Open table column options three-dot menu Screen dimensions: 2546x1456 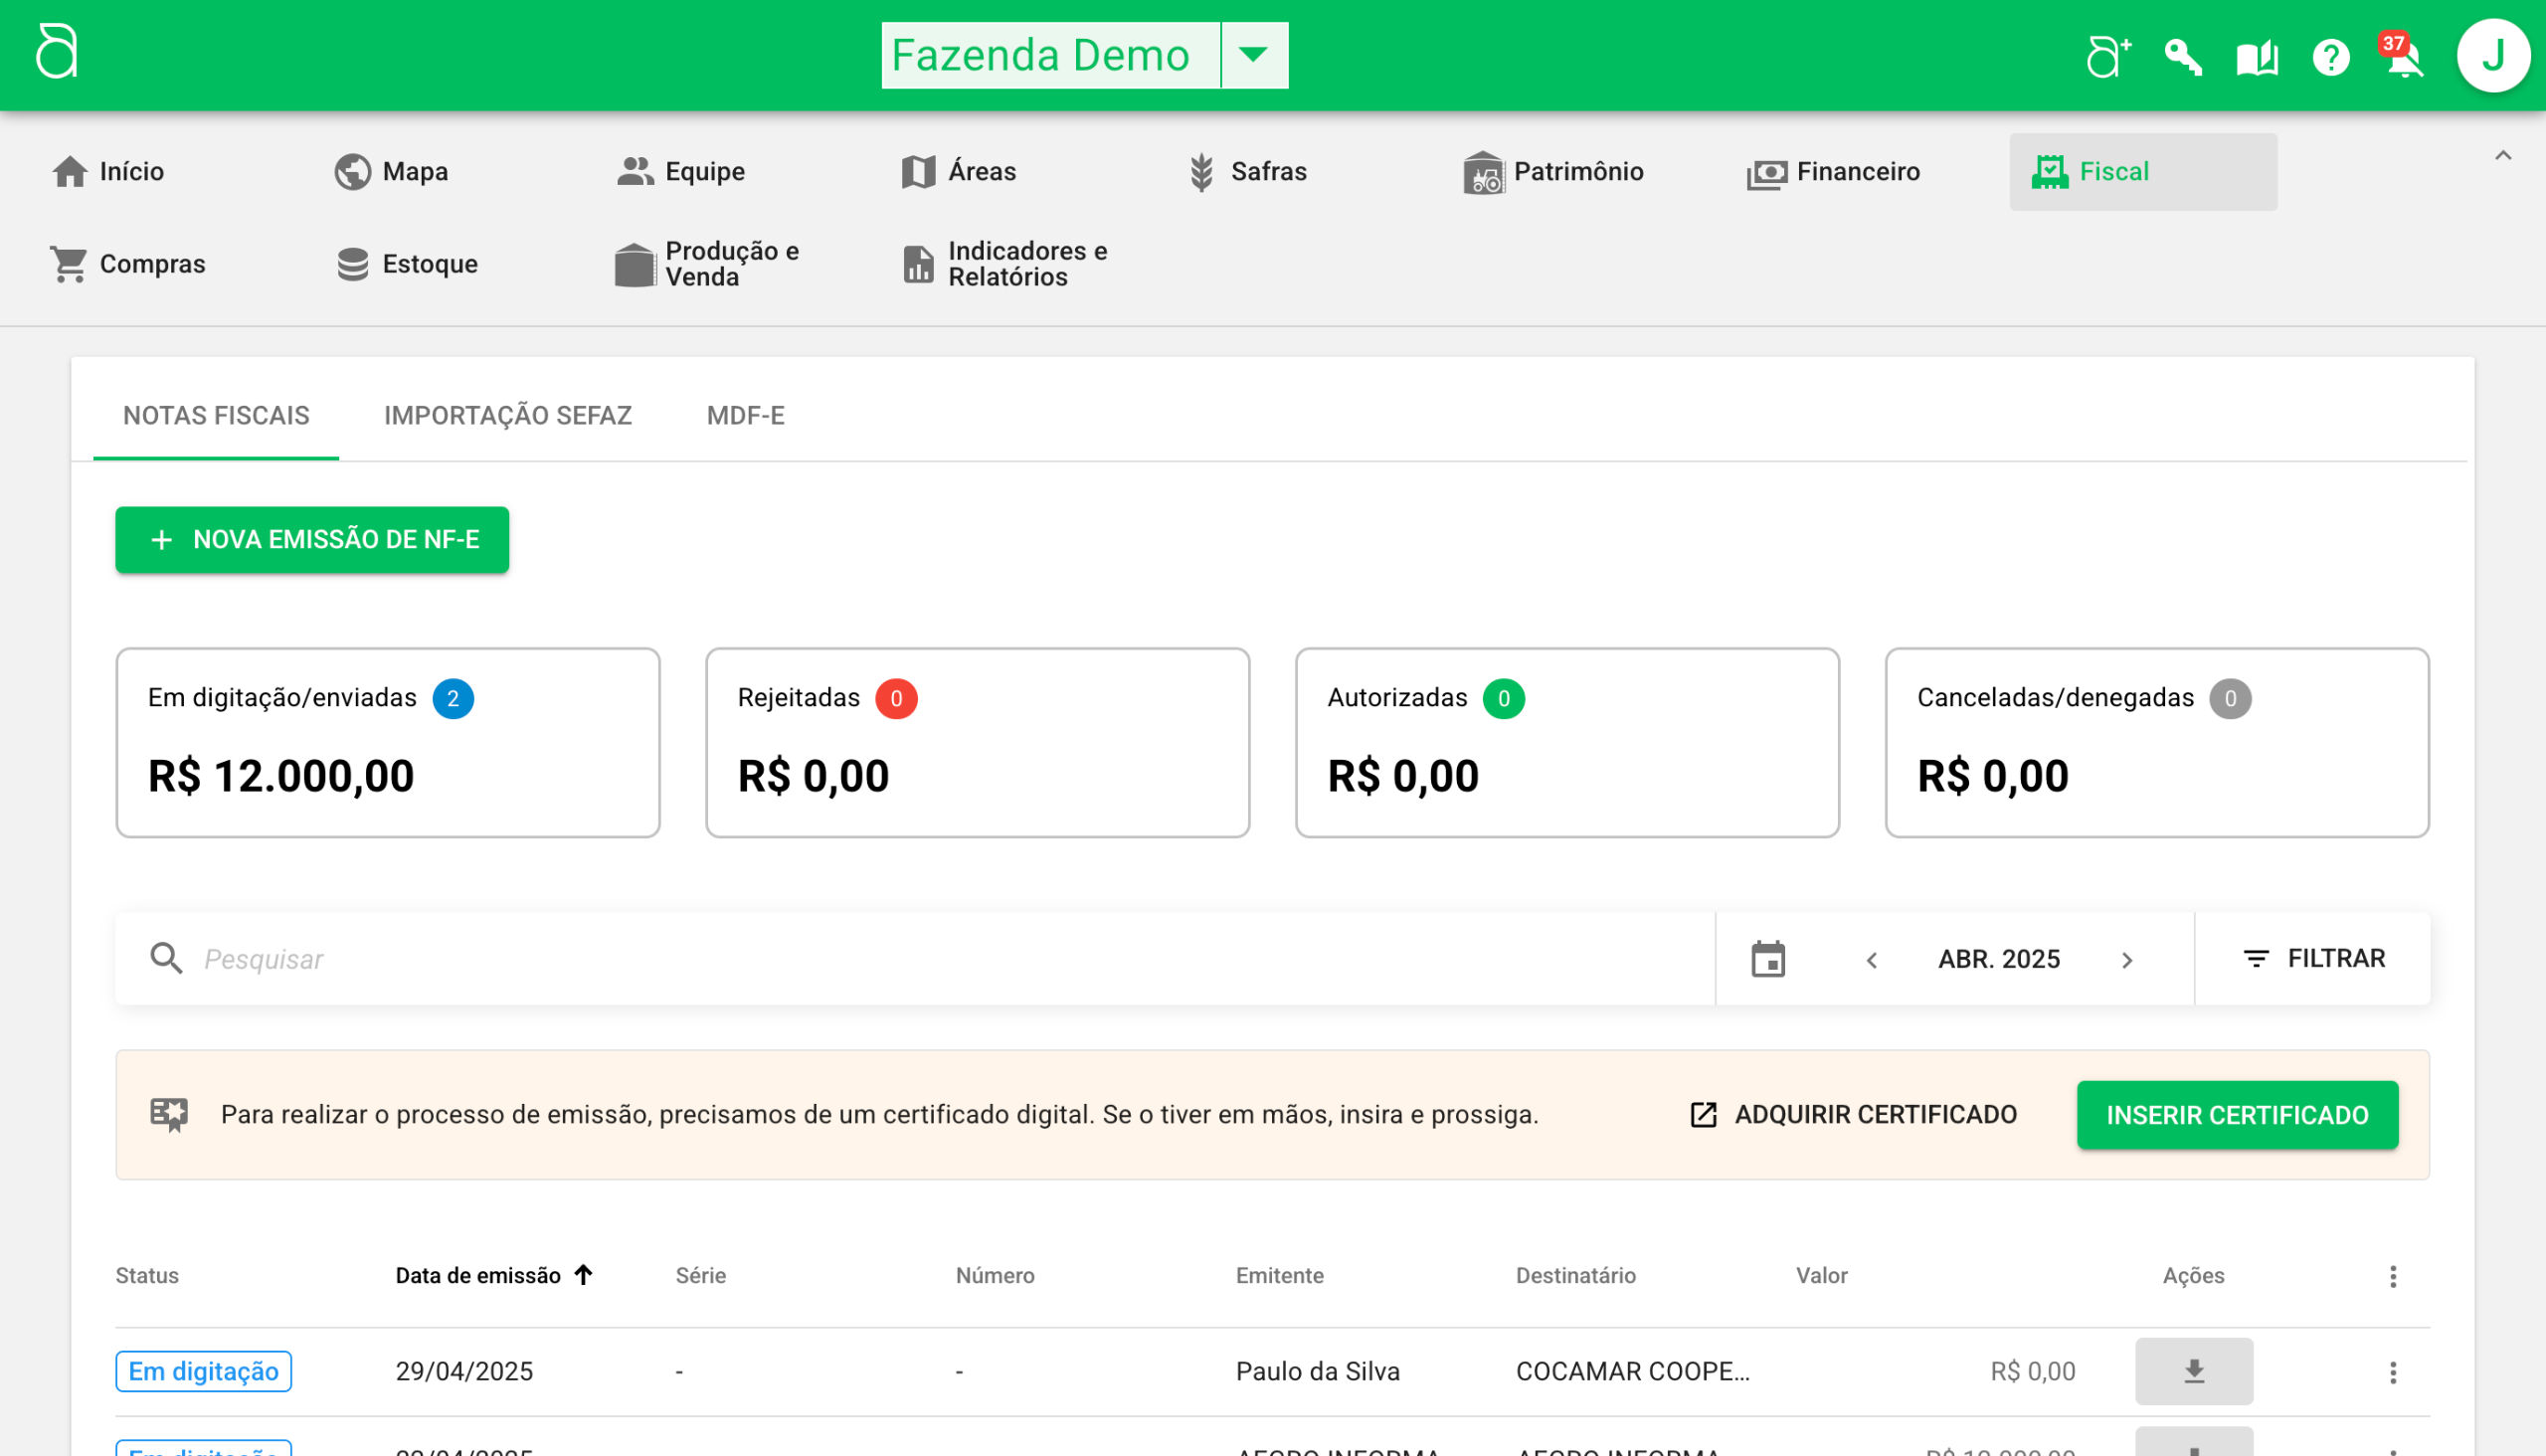pyautogui.click(x=2392, y=1276)
